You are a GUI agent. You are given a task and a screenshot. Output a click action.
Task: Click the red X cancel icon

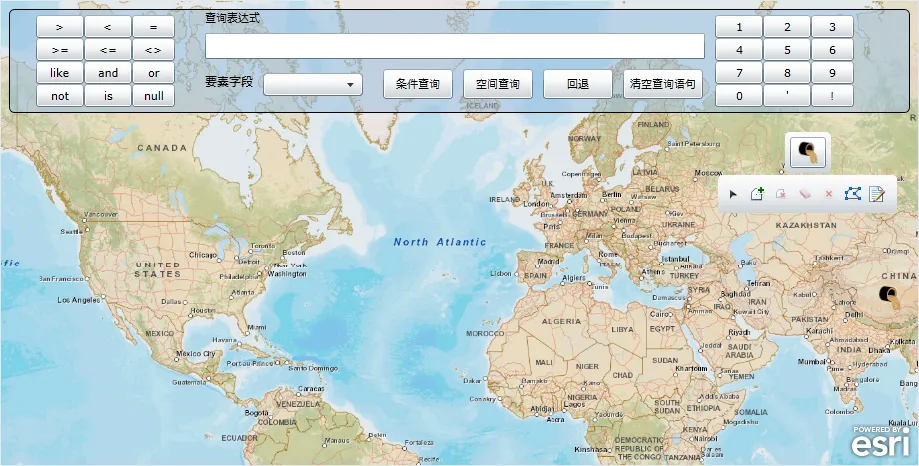(829, 194)
